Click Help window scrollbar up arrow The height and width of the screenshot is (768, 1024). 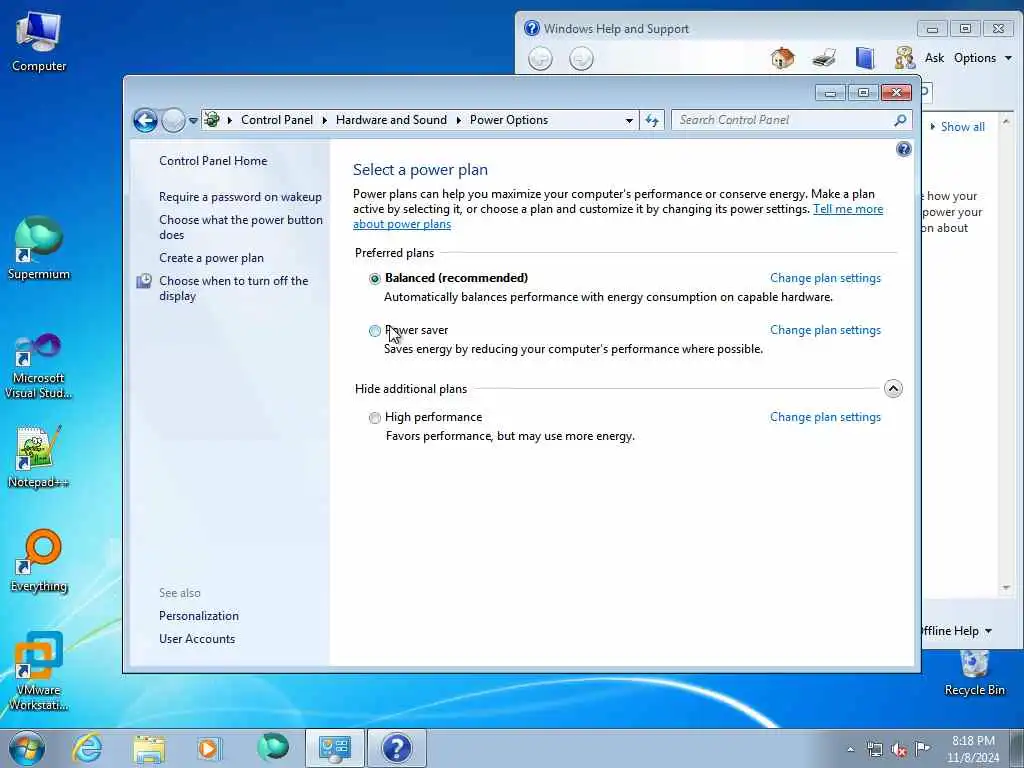click(x=1006, y=121)
